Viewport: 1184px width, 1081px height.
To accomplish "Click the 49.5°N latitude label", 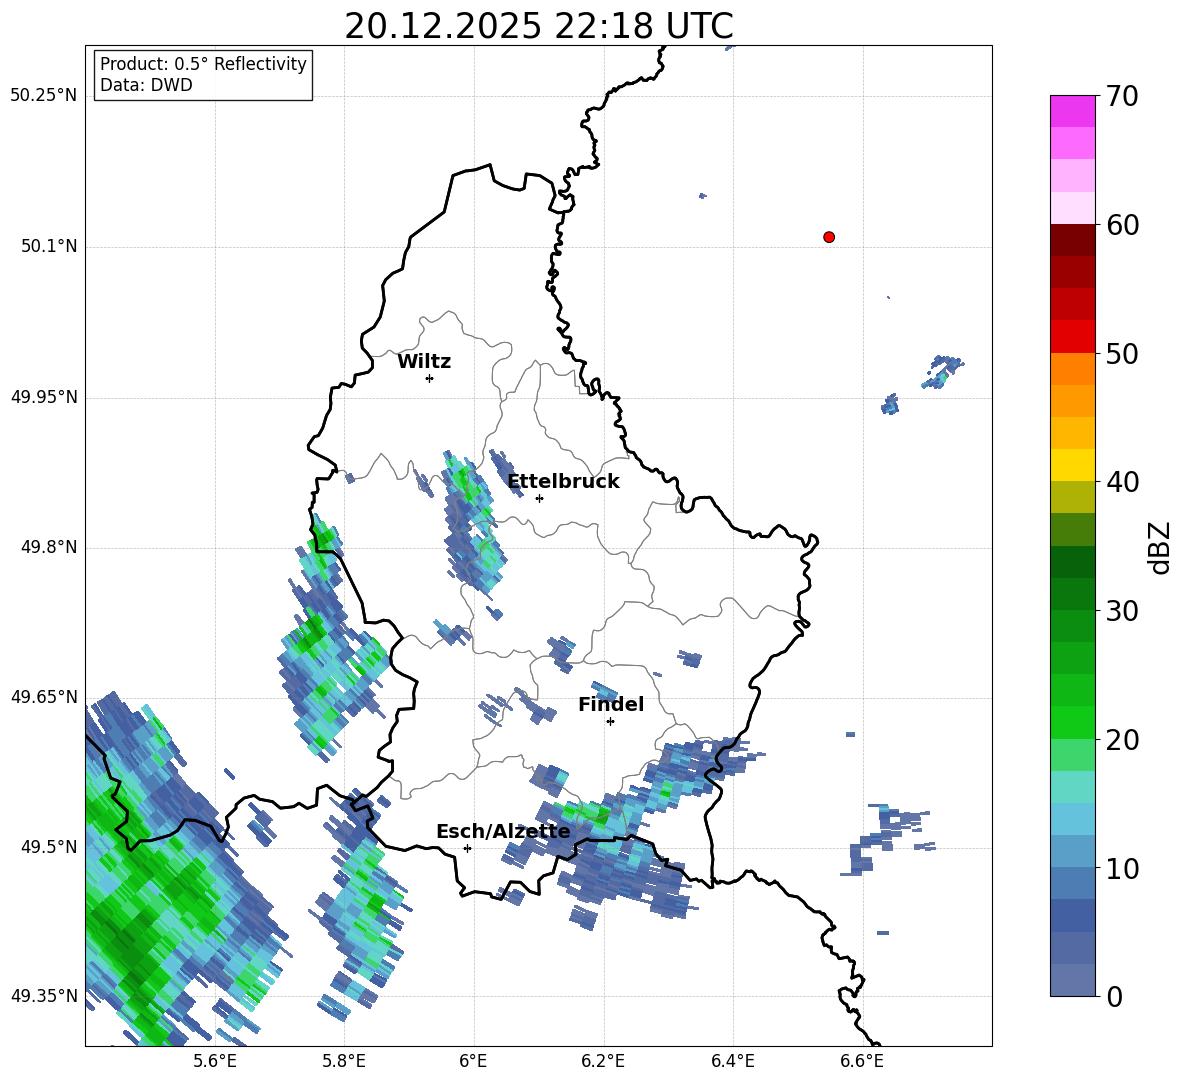I will [x=48, y=847].
